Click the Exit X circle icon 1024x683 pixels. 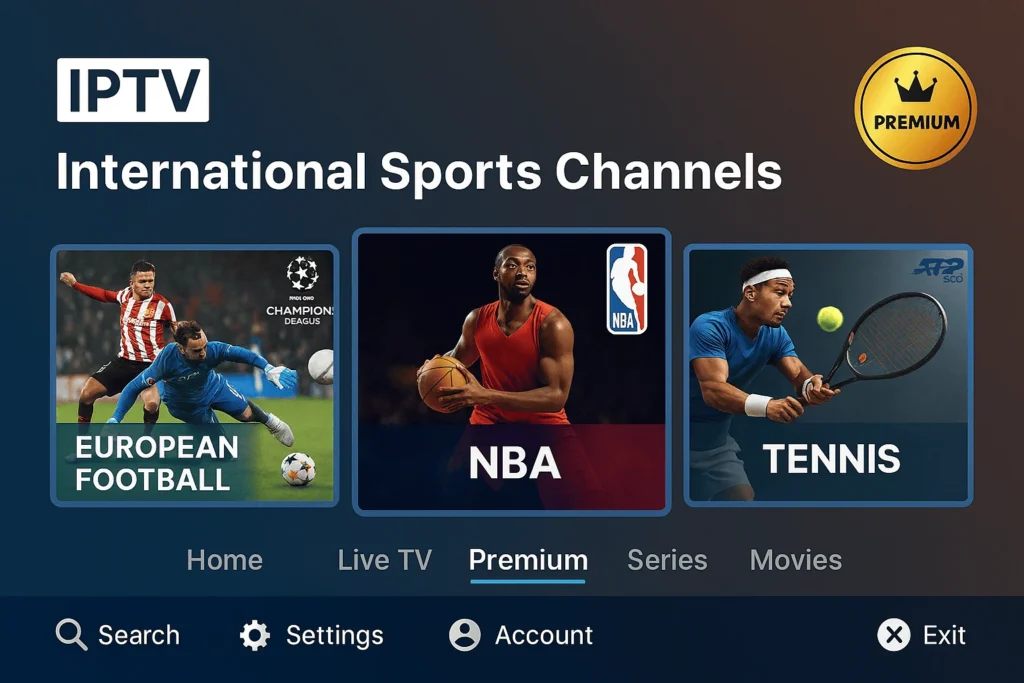coord(893,635)
